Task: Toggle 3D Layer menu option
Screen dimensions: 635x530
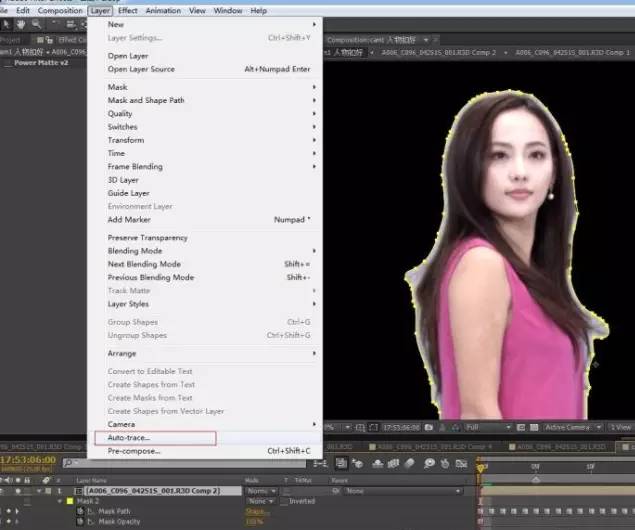Action: coord(123,180)
